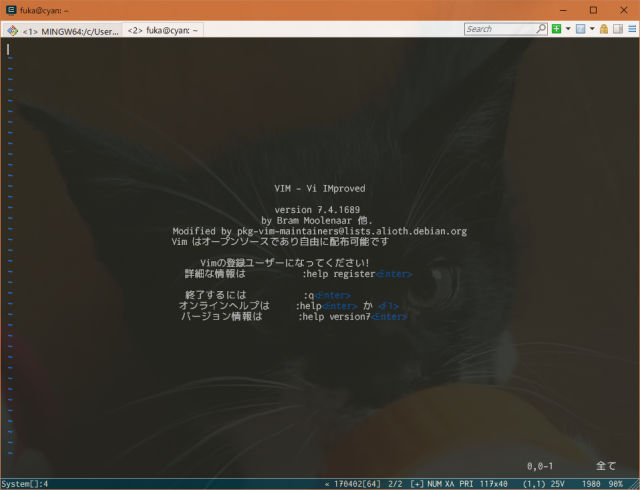The width and height of the screenshot is (640, 490).
Task: Click the '117x40' console size status
Action: (x=493, y=484)
